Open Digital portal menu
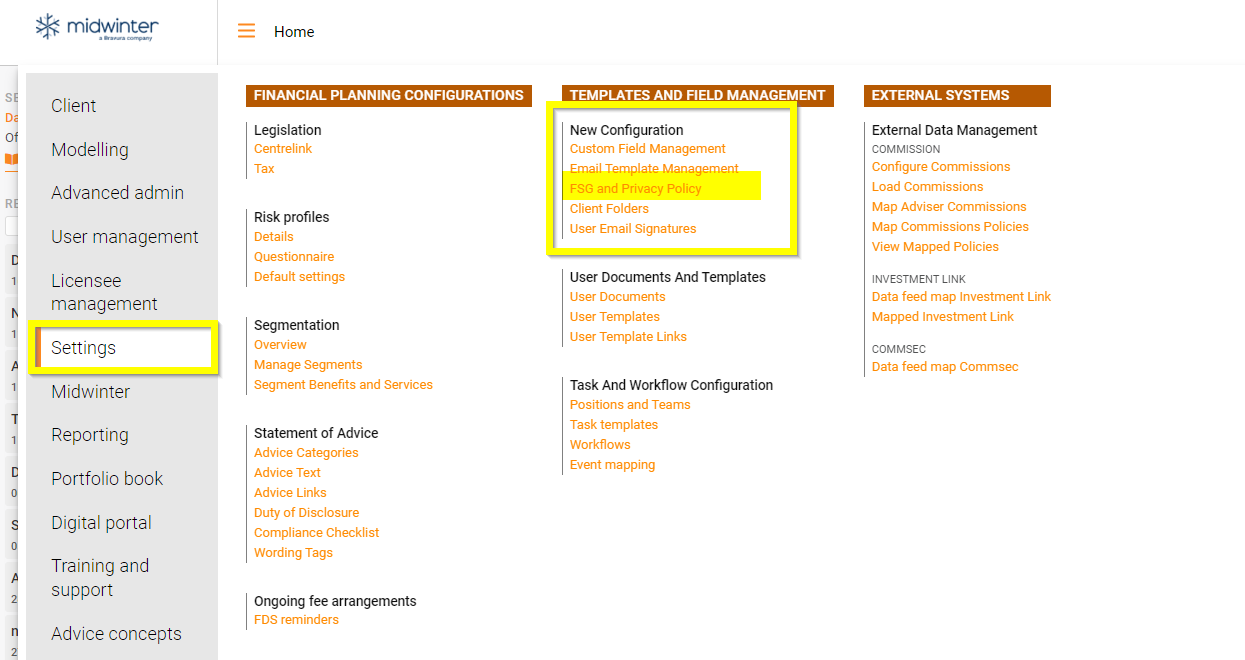Image resolution: width=1245 pixels, height=660 pixels. 102,523
